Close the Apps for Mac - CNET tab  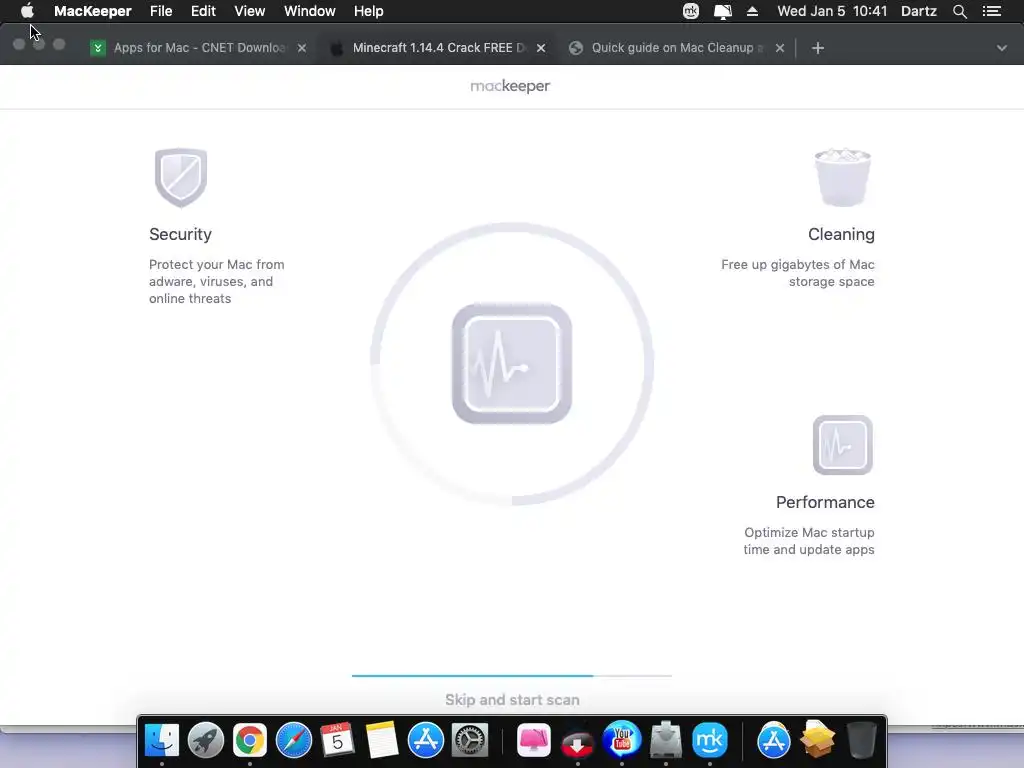pos(302,48)
